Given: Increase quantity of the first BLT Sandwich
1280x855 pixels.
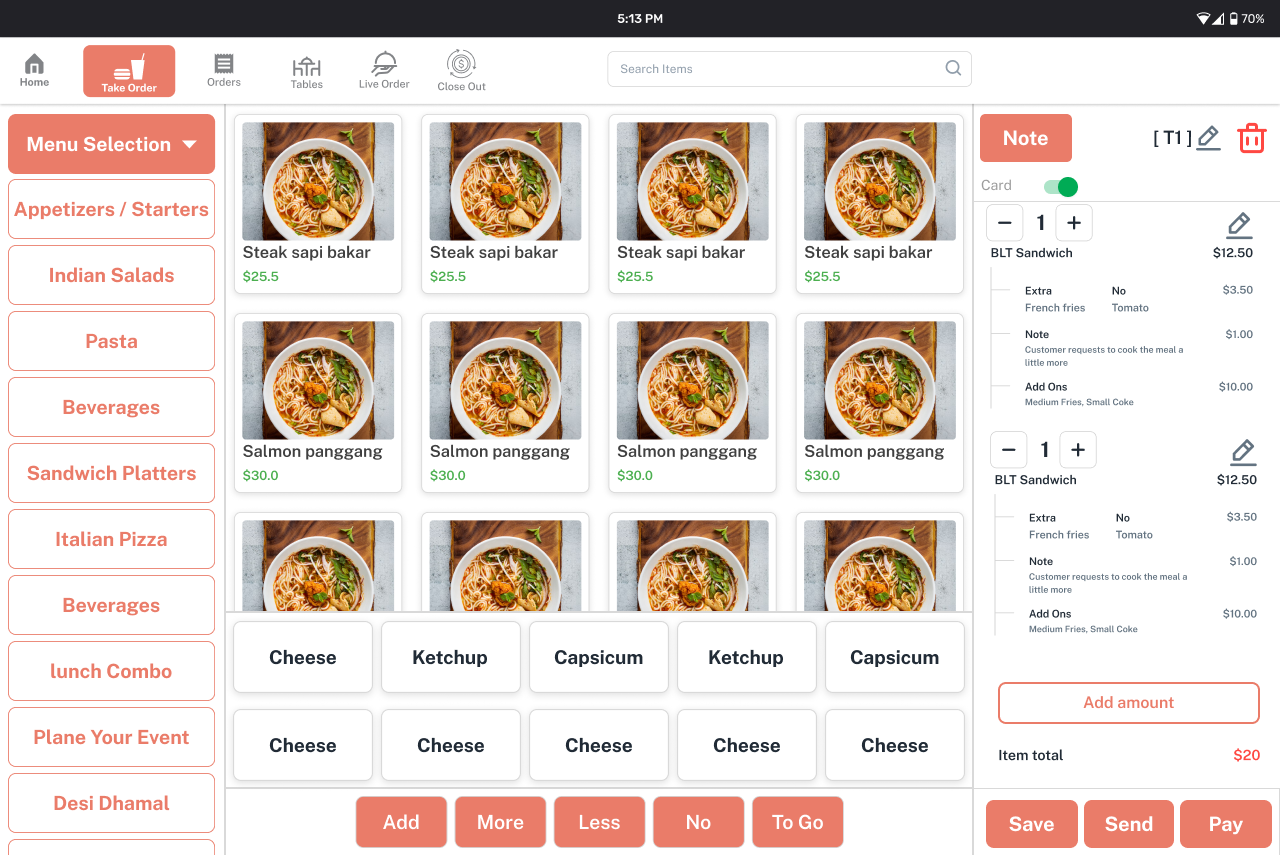Looking at the screenshot, I should (x=1074, y=223).
